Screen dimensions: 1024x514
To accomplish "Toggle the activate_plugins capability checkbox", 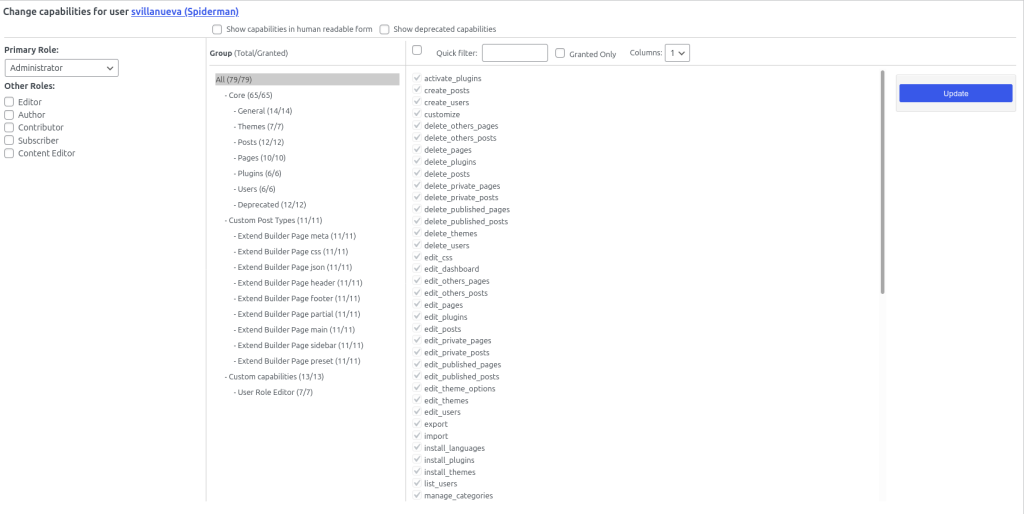I will tap(416, 78).
